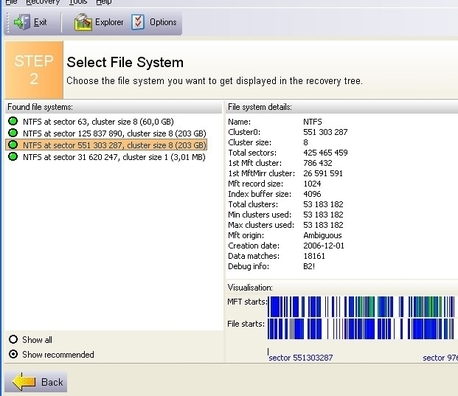Click green status dot for NTFS sector 63
Viewport: 458px width, 396px height.
tap(13, 121)
